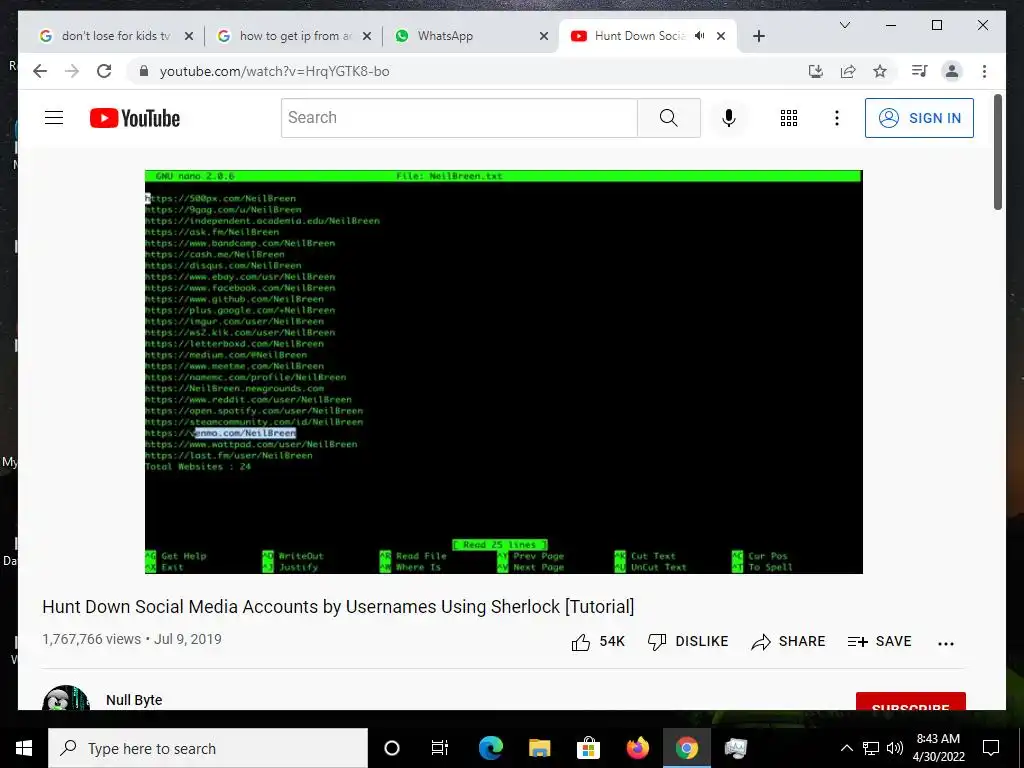The width and height of the screenshot is (1024, 768).
Task: Open Microsoft Store from taskbar
Action: (x=588, y=748)
